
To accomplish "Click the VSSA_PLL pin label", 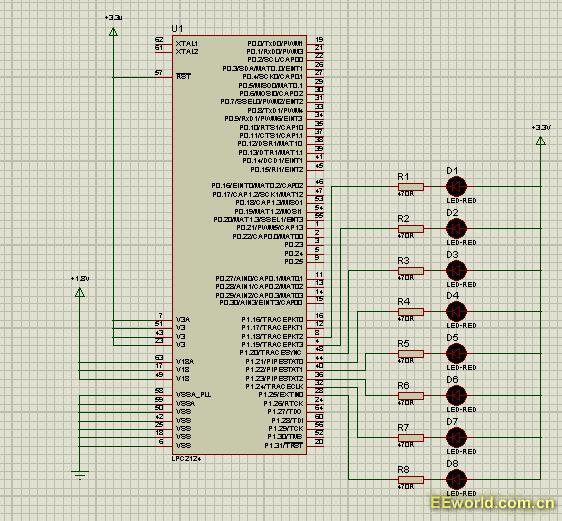I will pos(194,395).
